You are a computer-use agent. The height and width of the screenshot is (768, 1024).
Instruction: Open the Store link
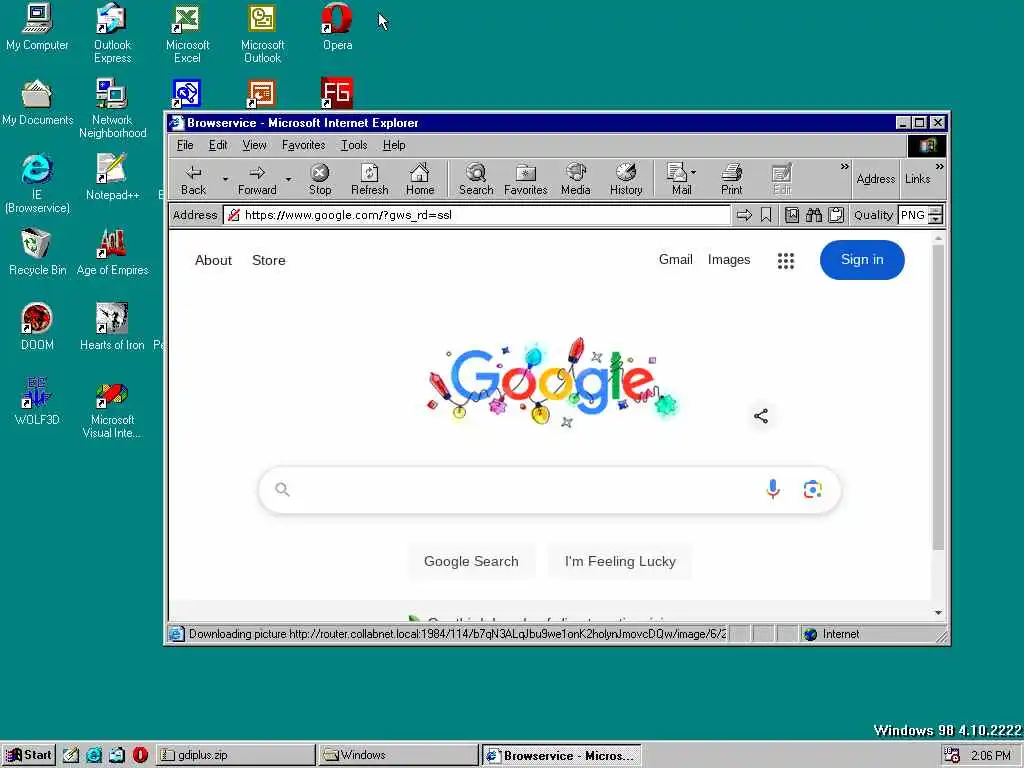(268, 260)
